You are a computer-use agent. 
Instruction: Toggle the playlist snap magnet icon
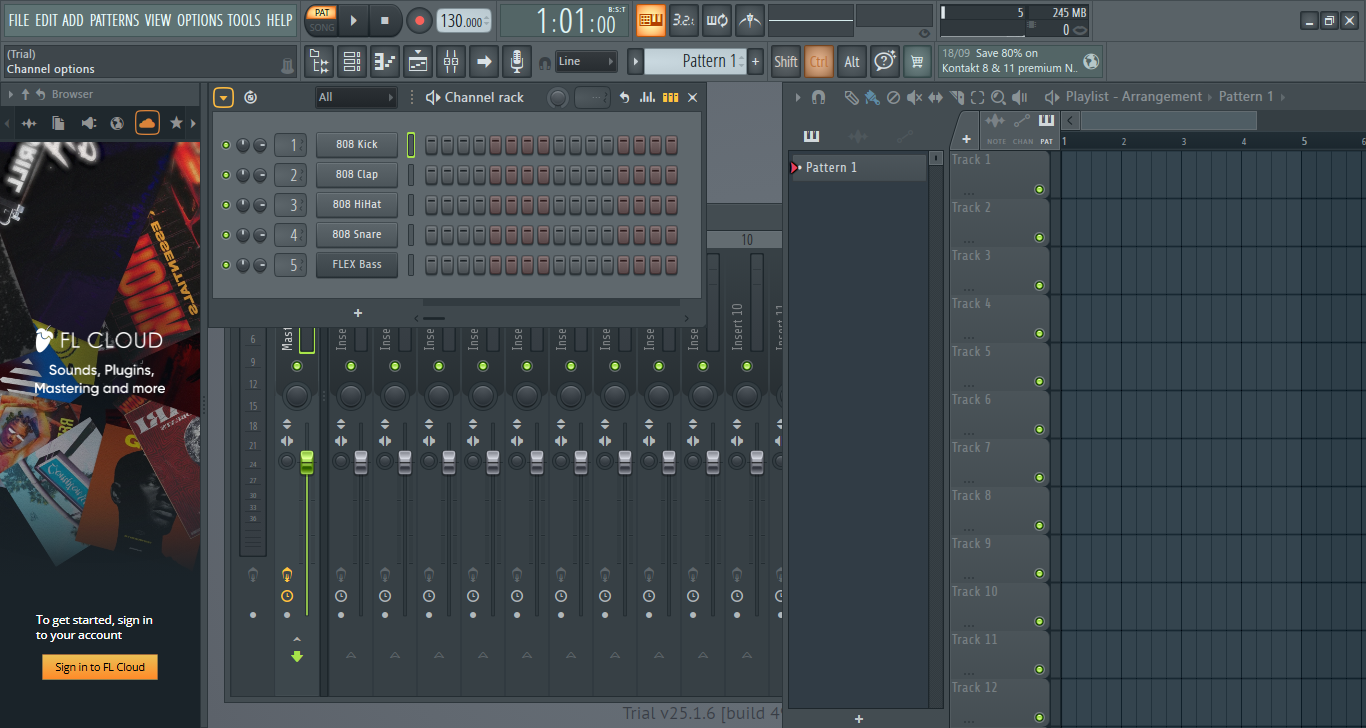818,97
